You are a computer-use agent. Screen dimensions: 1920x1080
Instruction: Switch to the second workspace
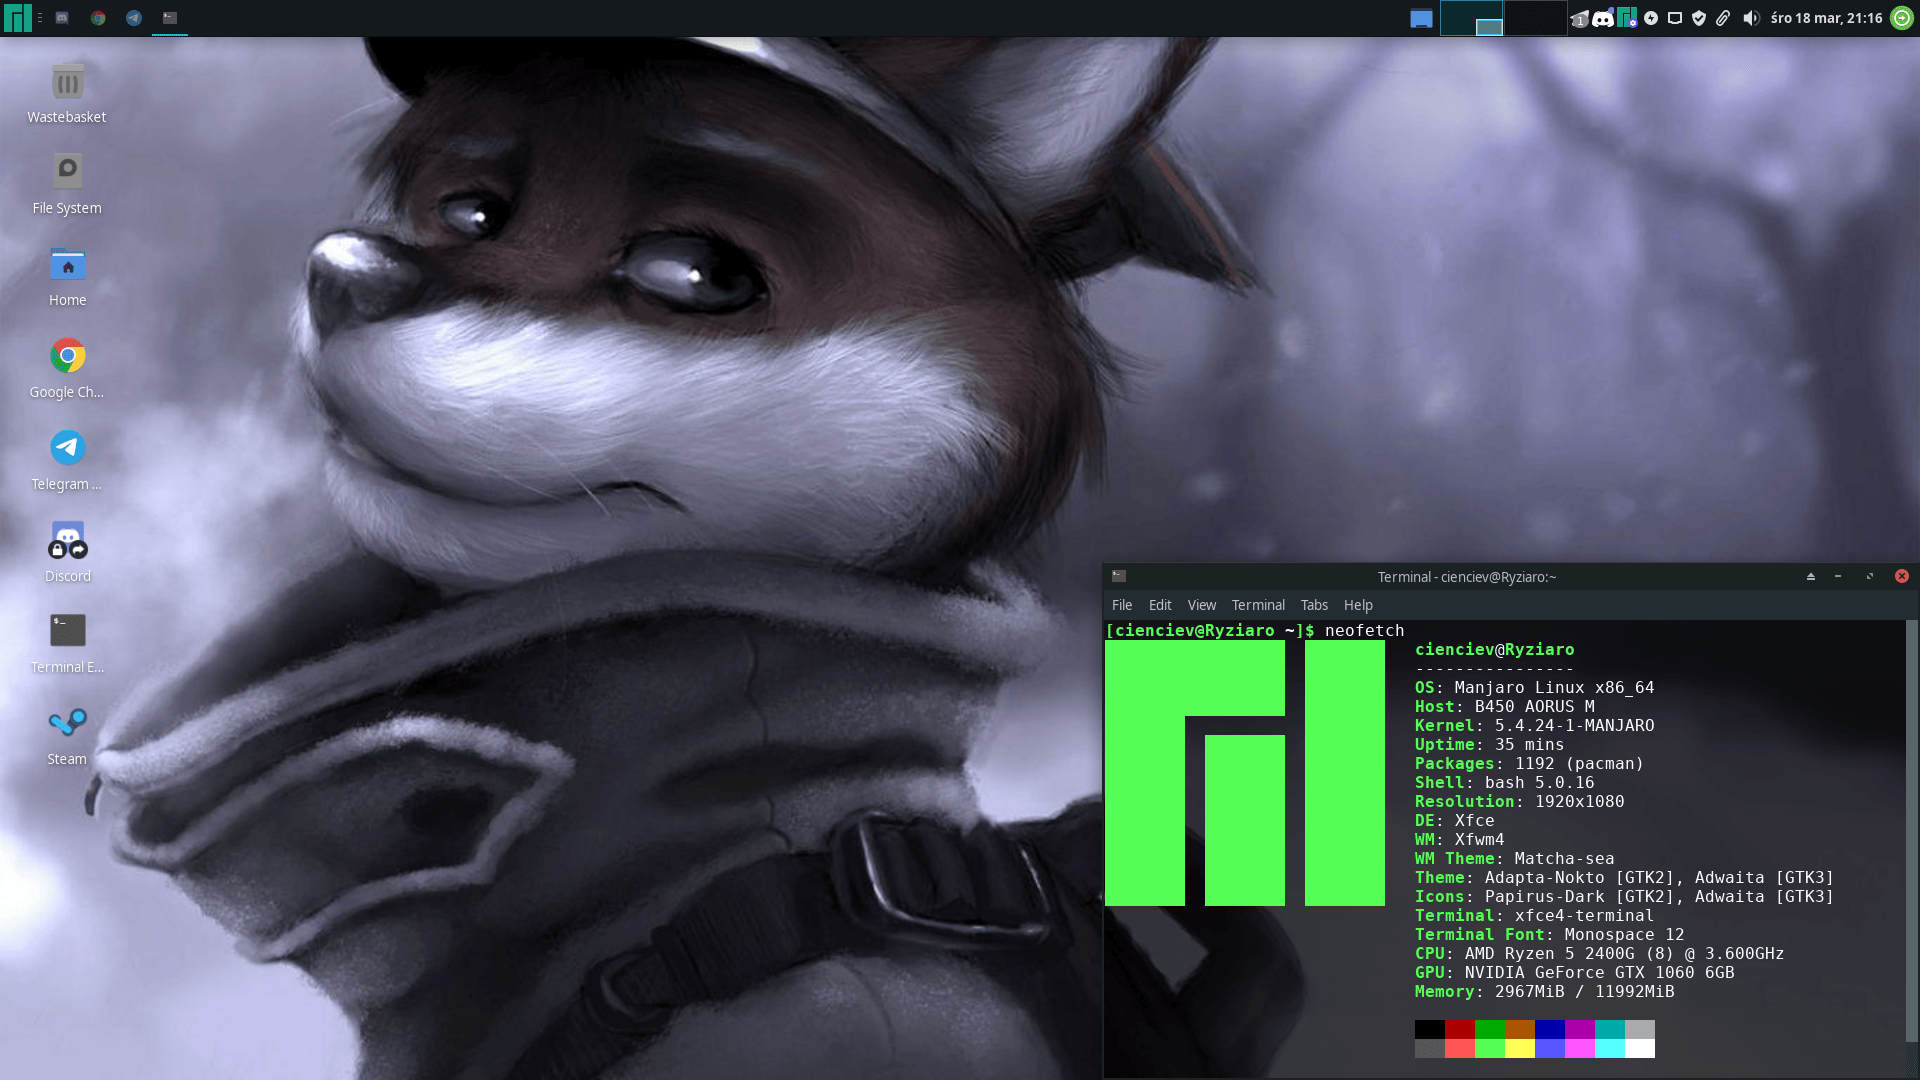pos(1535,18)
